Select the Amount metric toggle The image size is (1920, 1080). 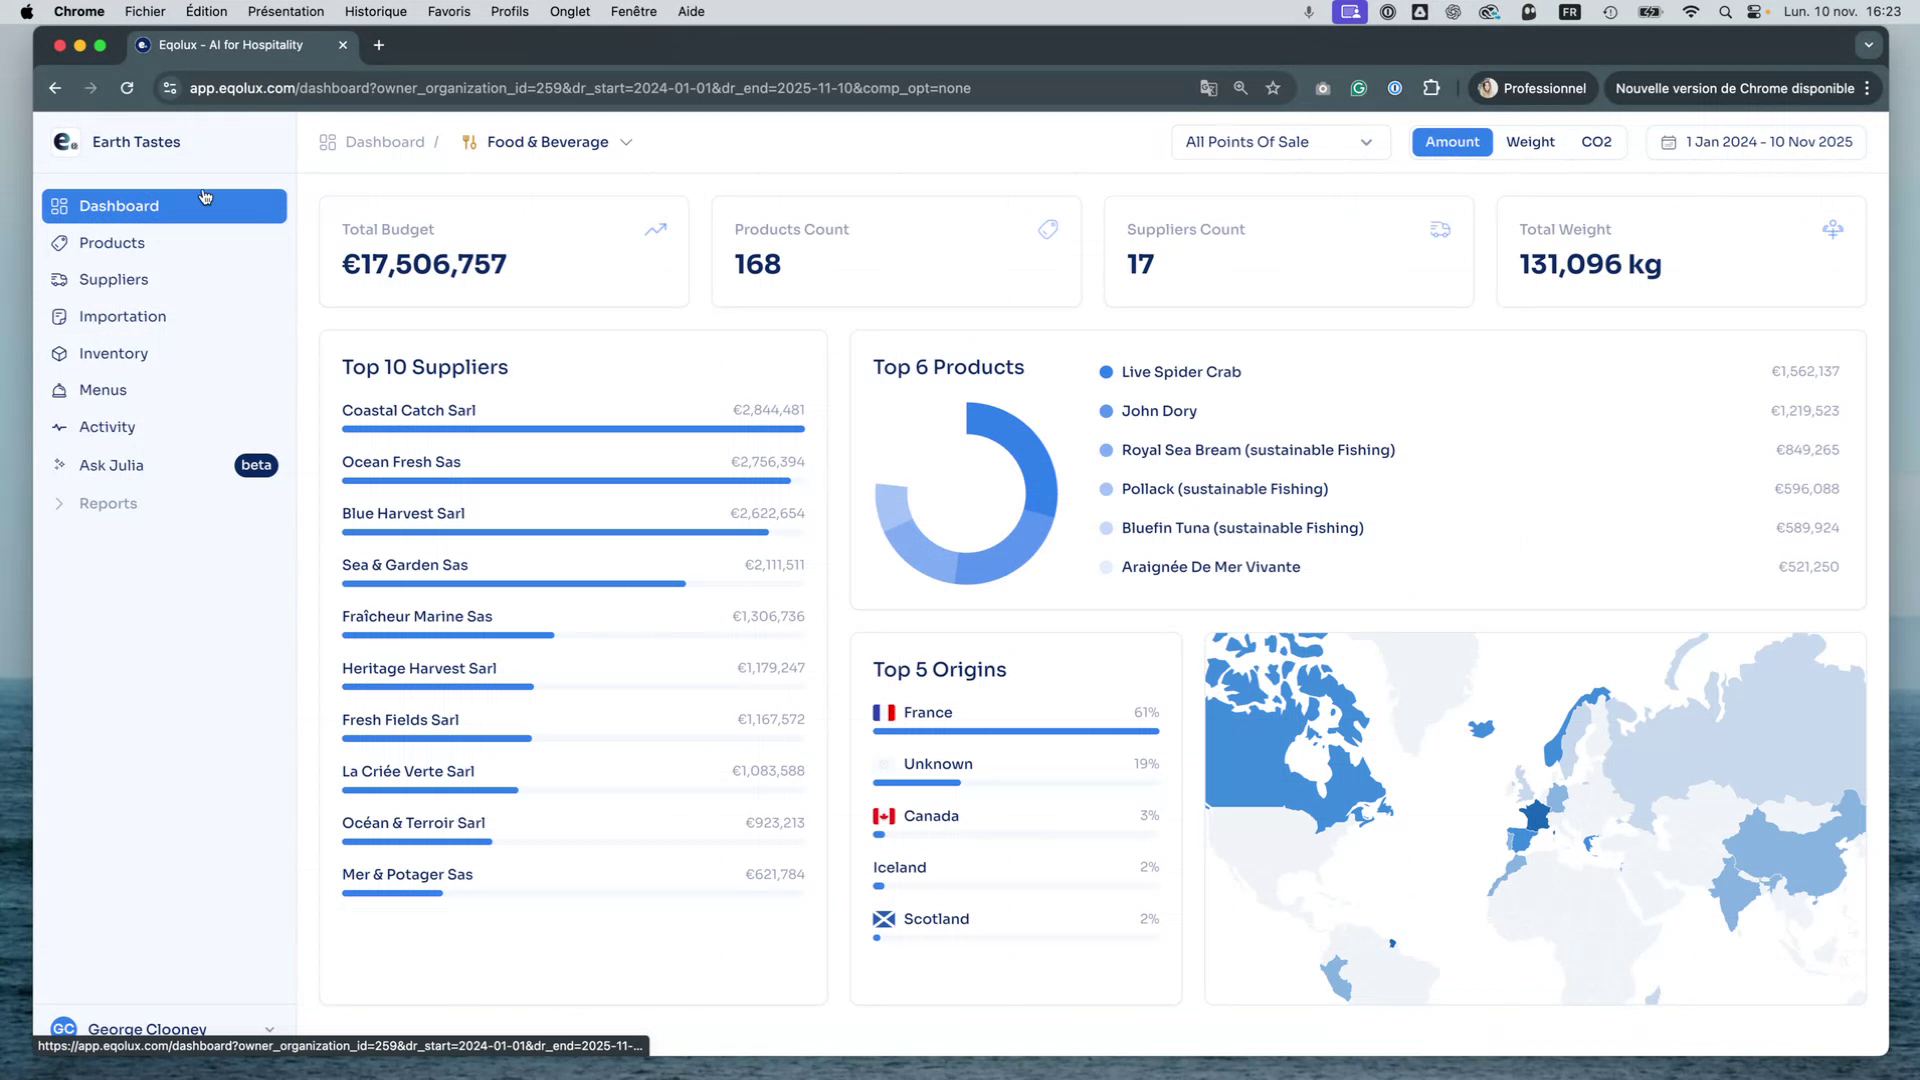1452,142
